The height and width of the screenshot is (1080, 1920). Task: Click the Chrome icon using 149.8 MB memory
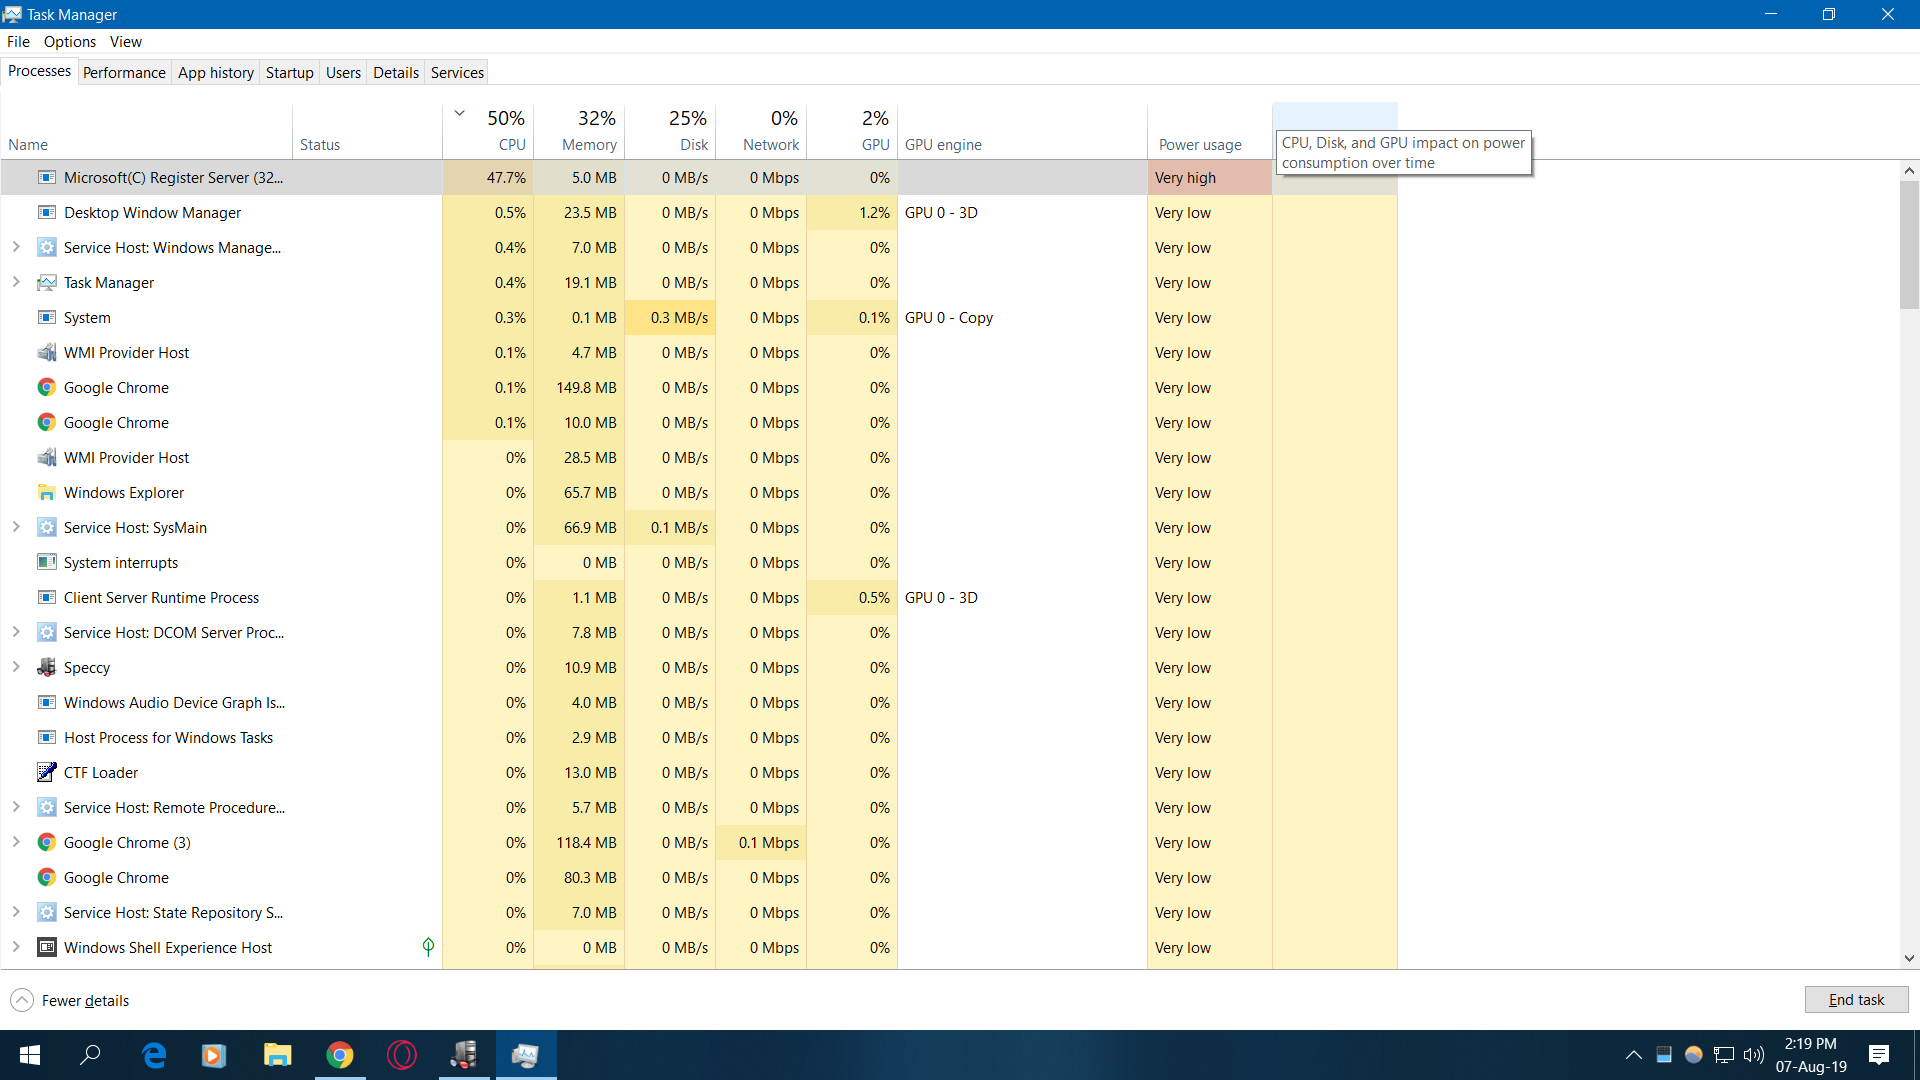tap(46, 387)
